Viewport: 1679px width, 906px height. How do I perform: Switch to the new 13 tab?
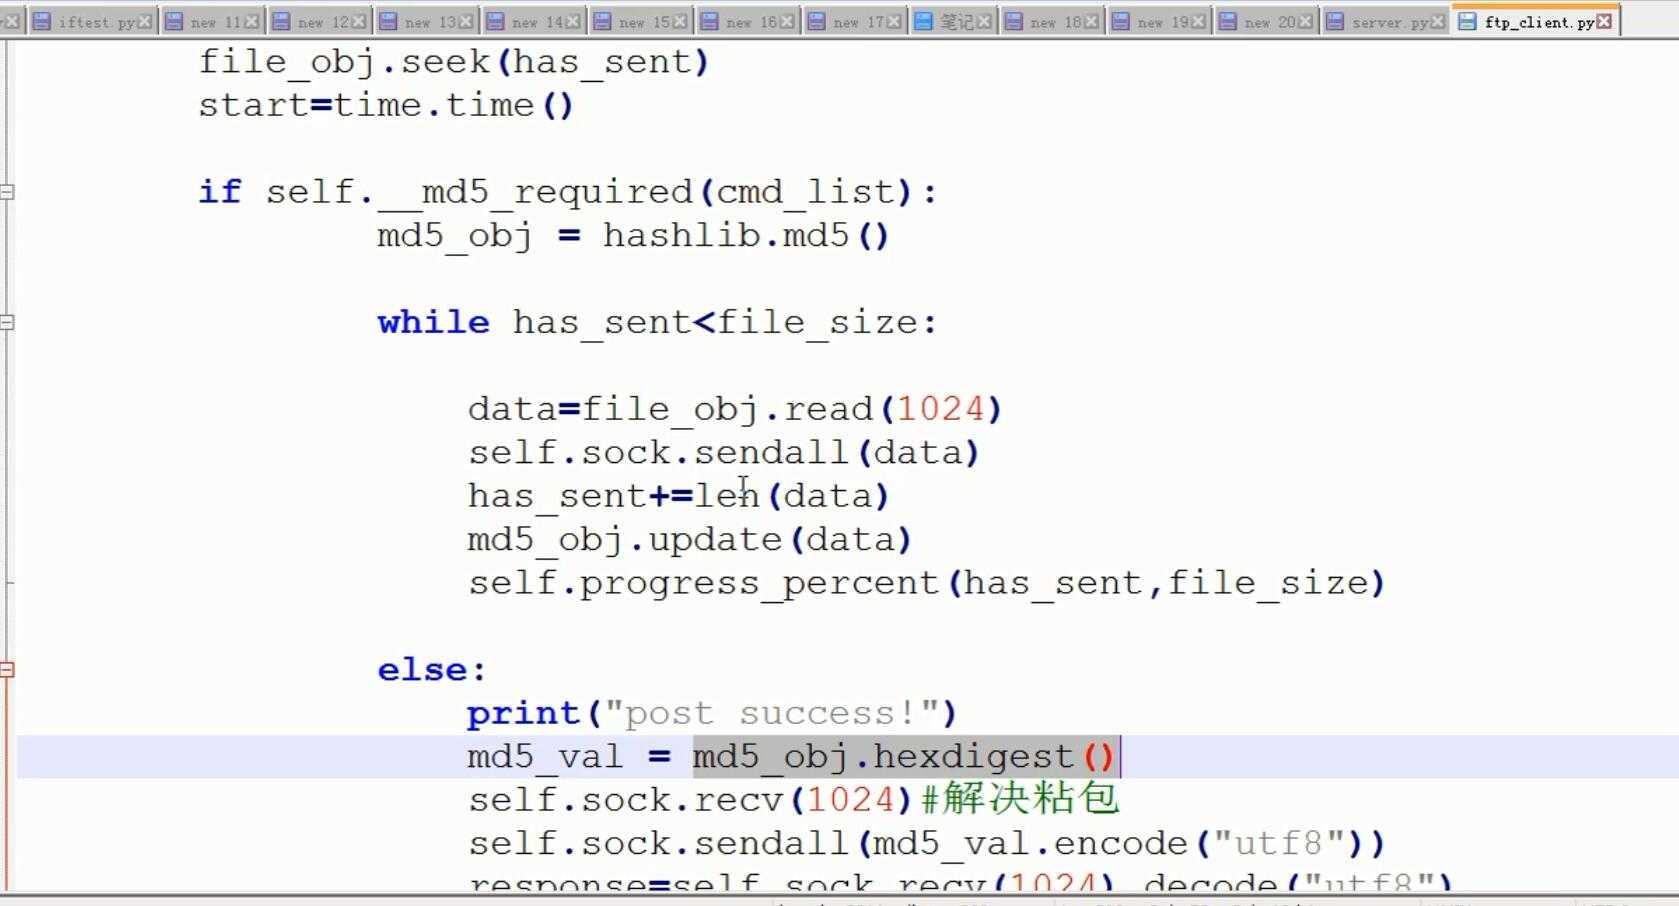coord(428,22)
